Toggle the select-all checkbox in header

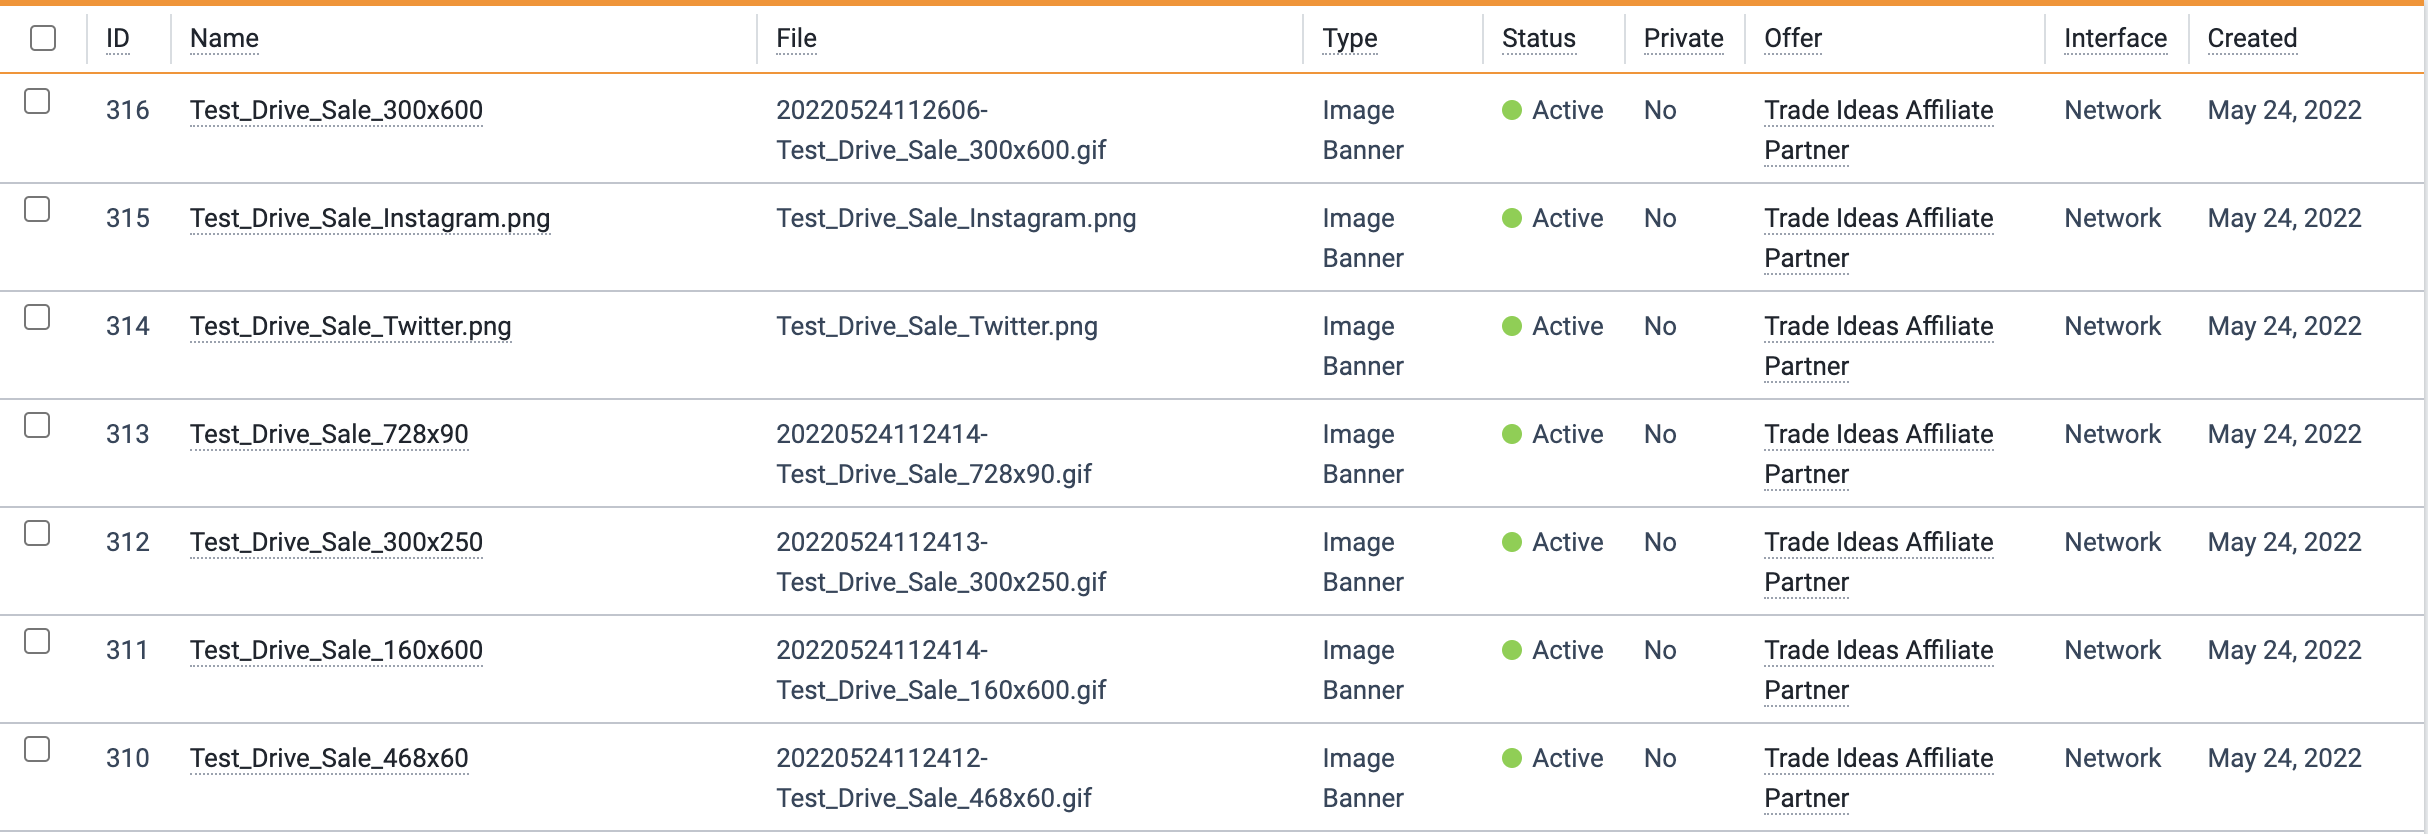pyautogui.click(x=43, y=38)
